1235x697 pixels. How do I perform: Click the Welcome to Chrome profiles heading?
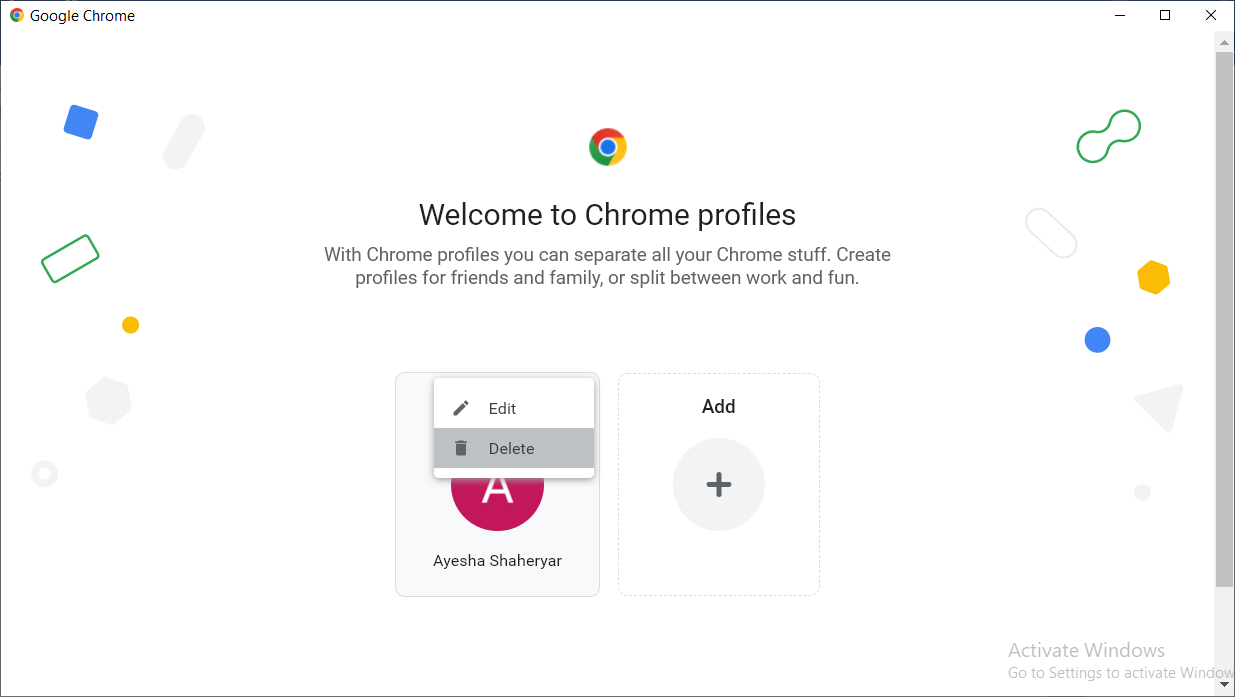(607, 215)
